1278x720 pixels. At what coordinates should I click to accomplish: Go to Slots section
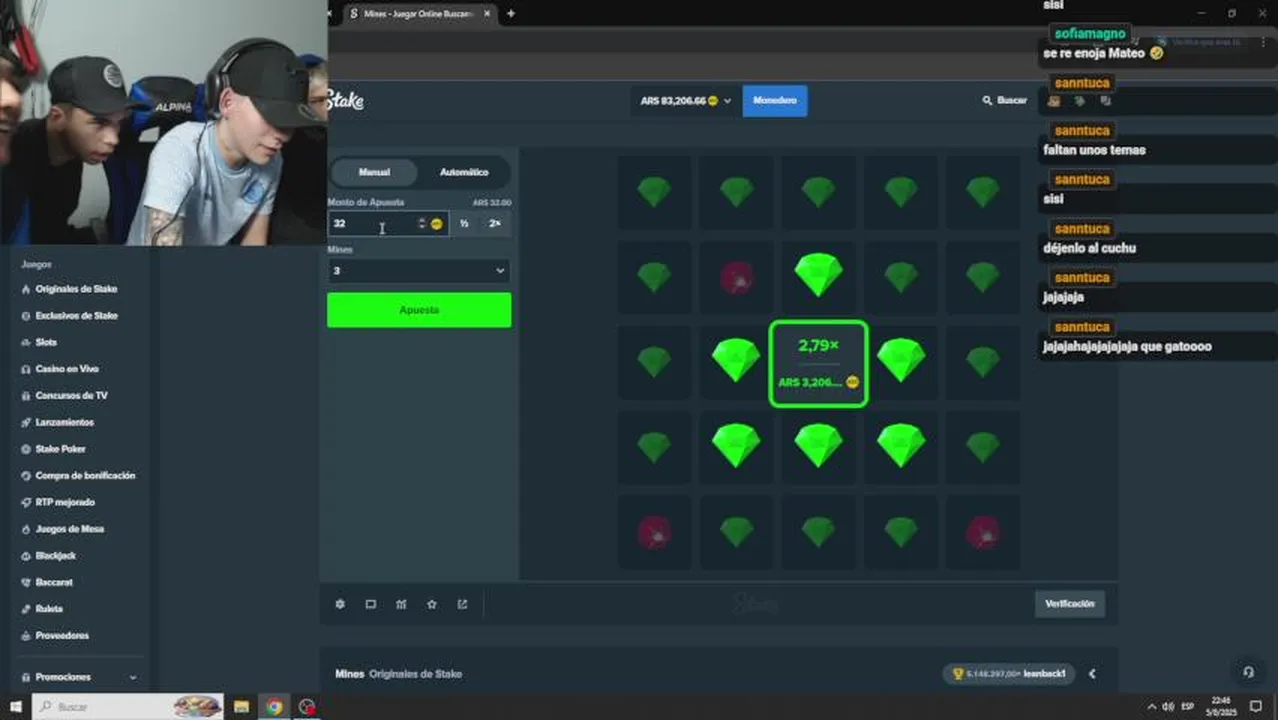point(46,342)
